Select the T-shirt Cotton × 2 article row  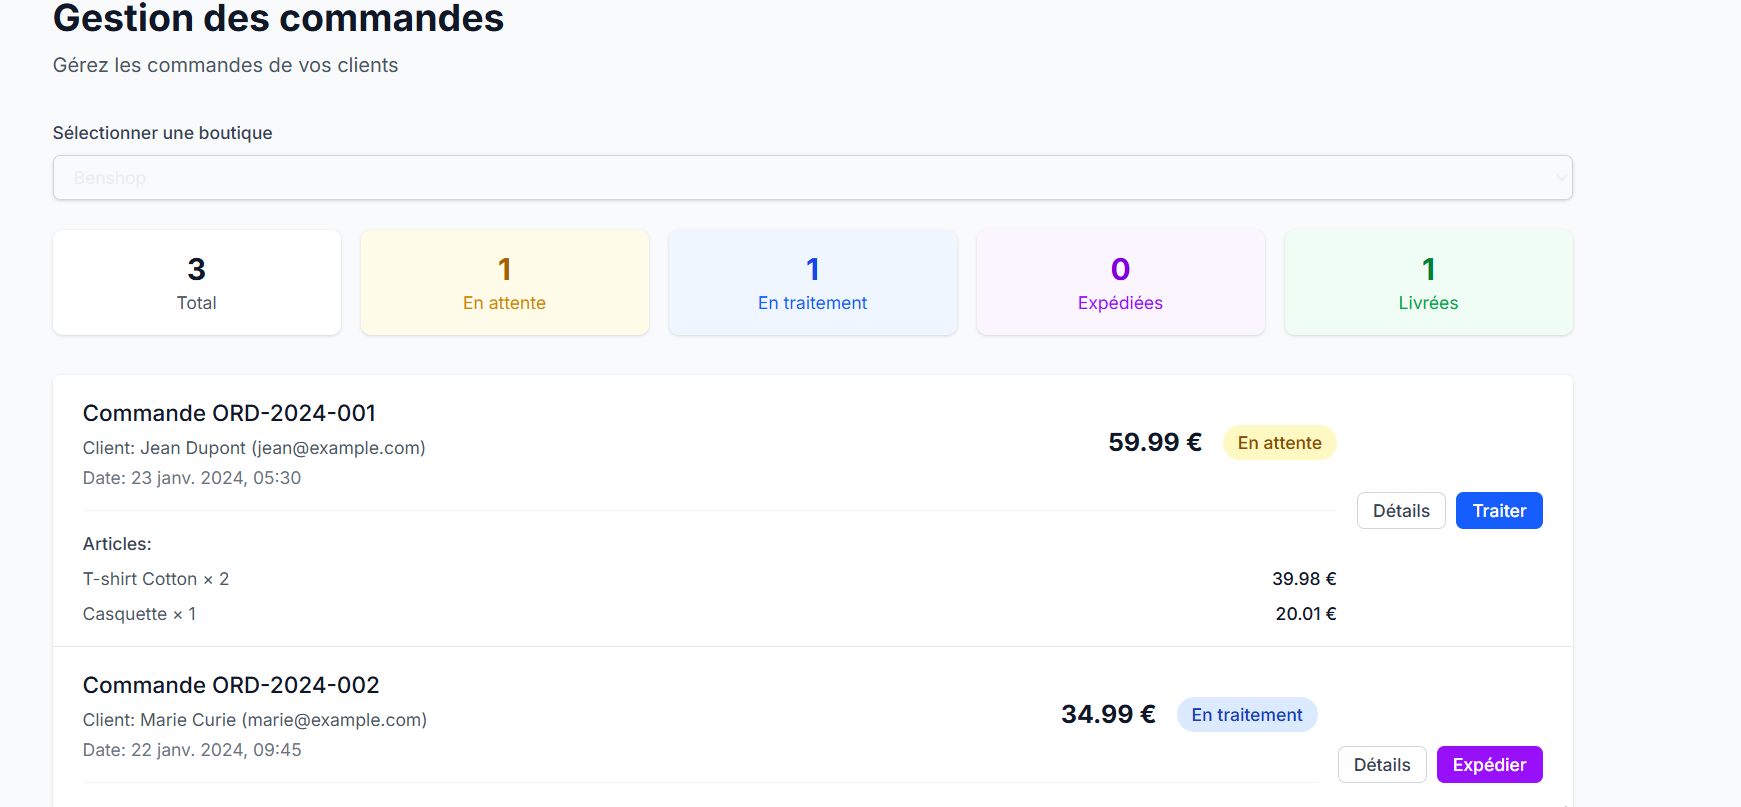pyautogui.click(x=156, y=579)
